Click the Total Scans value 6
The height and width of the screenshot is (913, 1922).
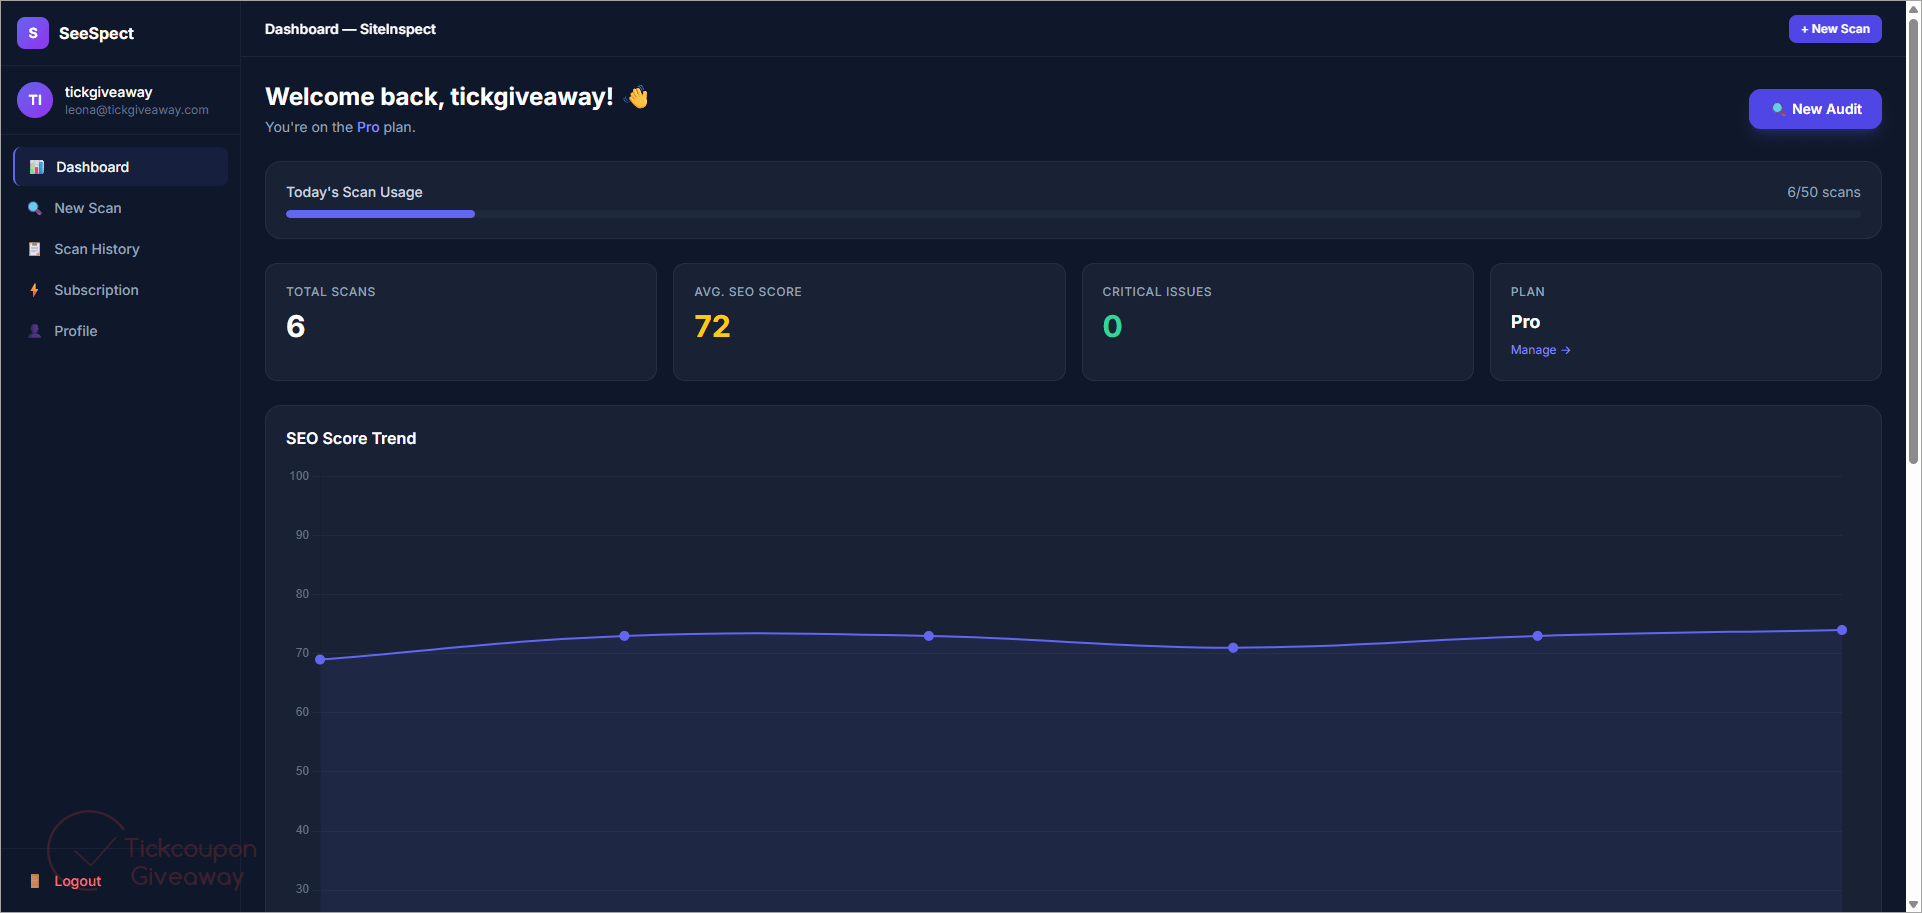pos(296,326)
